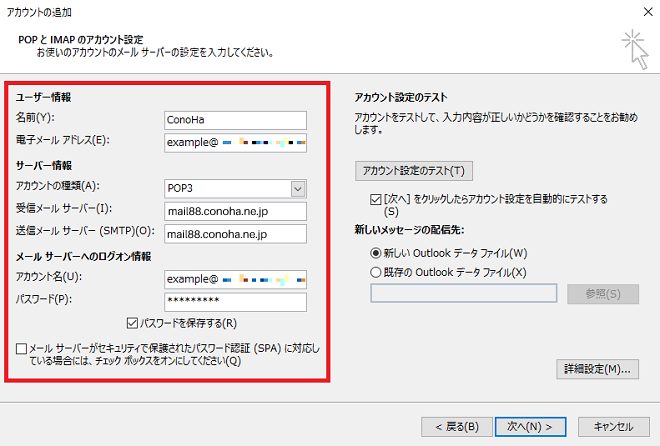This screenshot has height=446, width=660.
Task: Click the 名前 (name) field containing ConoHa
Action: pyautogui.click(x=235, y=120)
